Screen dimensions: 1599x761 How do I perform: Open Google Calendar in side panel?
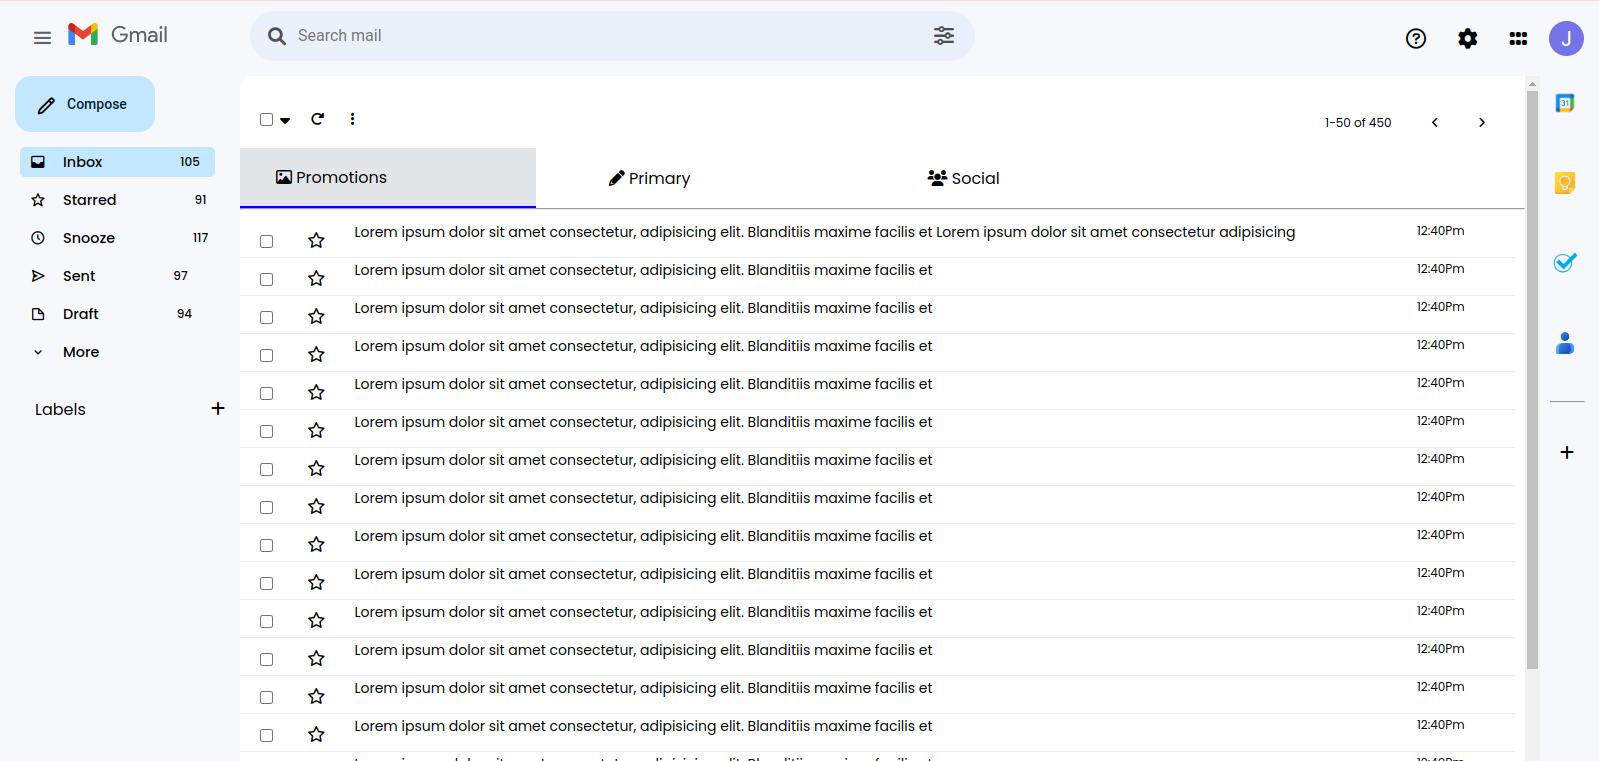pyautogui.click(x=1565, y=103)
